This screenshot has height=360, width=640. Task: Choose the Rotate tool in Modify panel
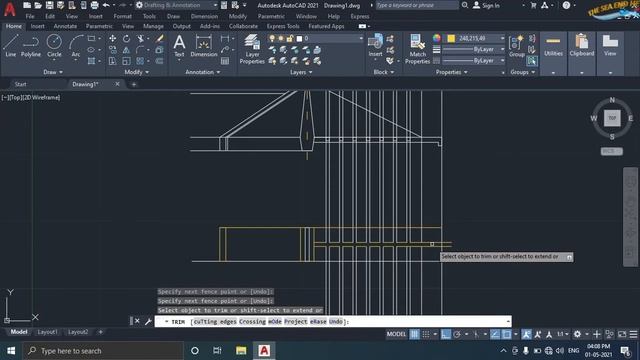coord(127,38)
